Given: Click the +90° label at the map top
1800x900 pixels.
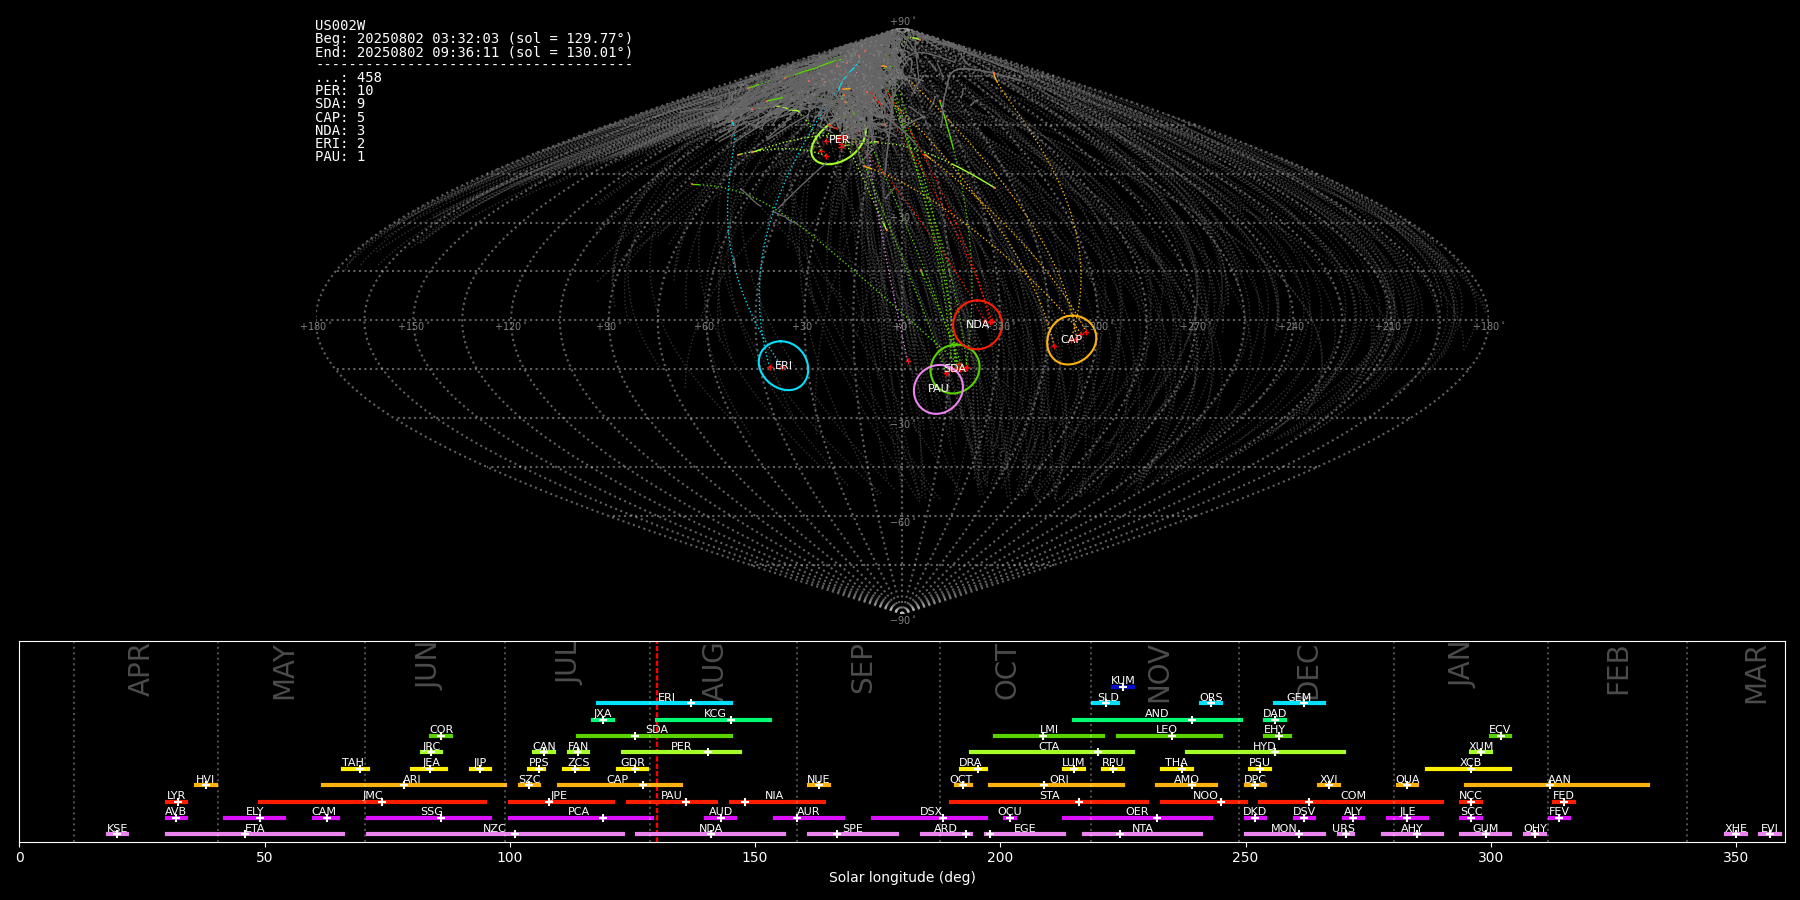Looking at the screenshot, I should (x=902, y=22).
